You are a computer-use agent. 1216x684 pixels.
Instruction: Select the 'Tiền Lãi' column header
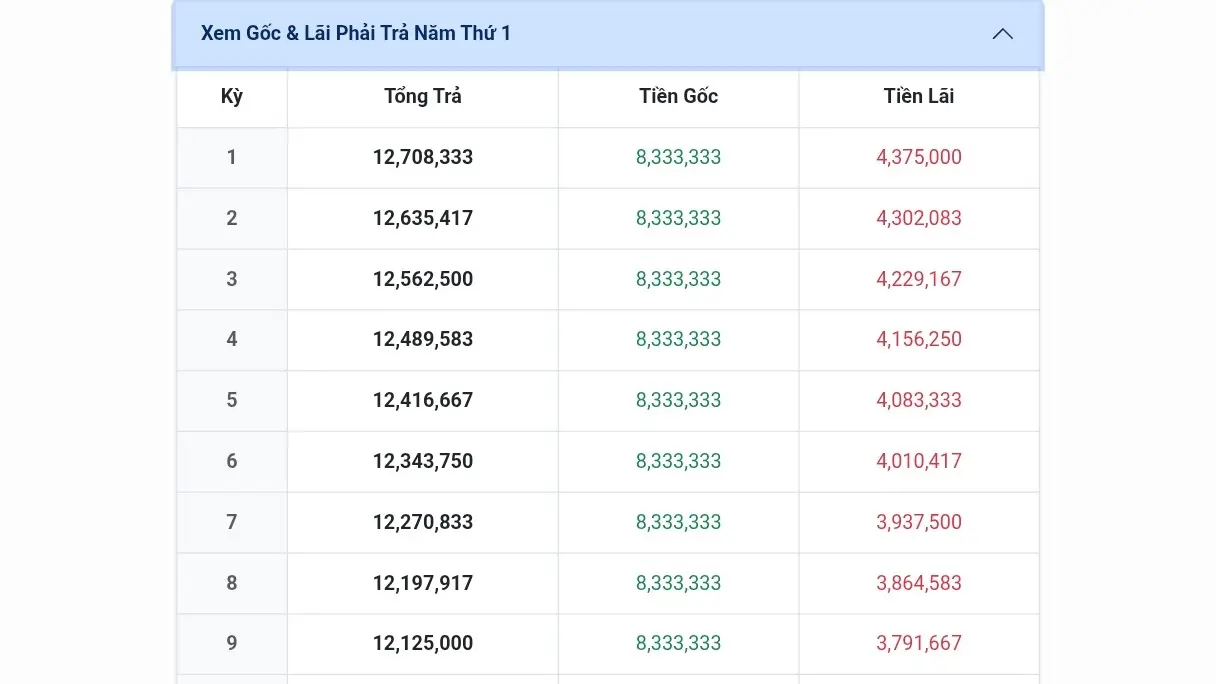[x=918, y=97]
